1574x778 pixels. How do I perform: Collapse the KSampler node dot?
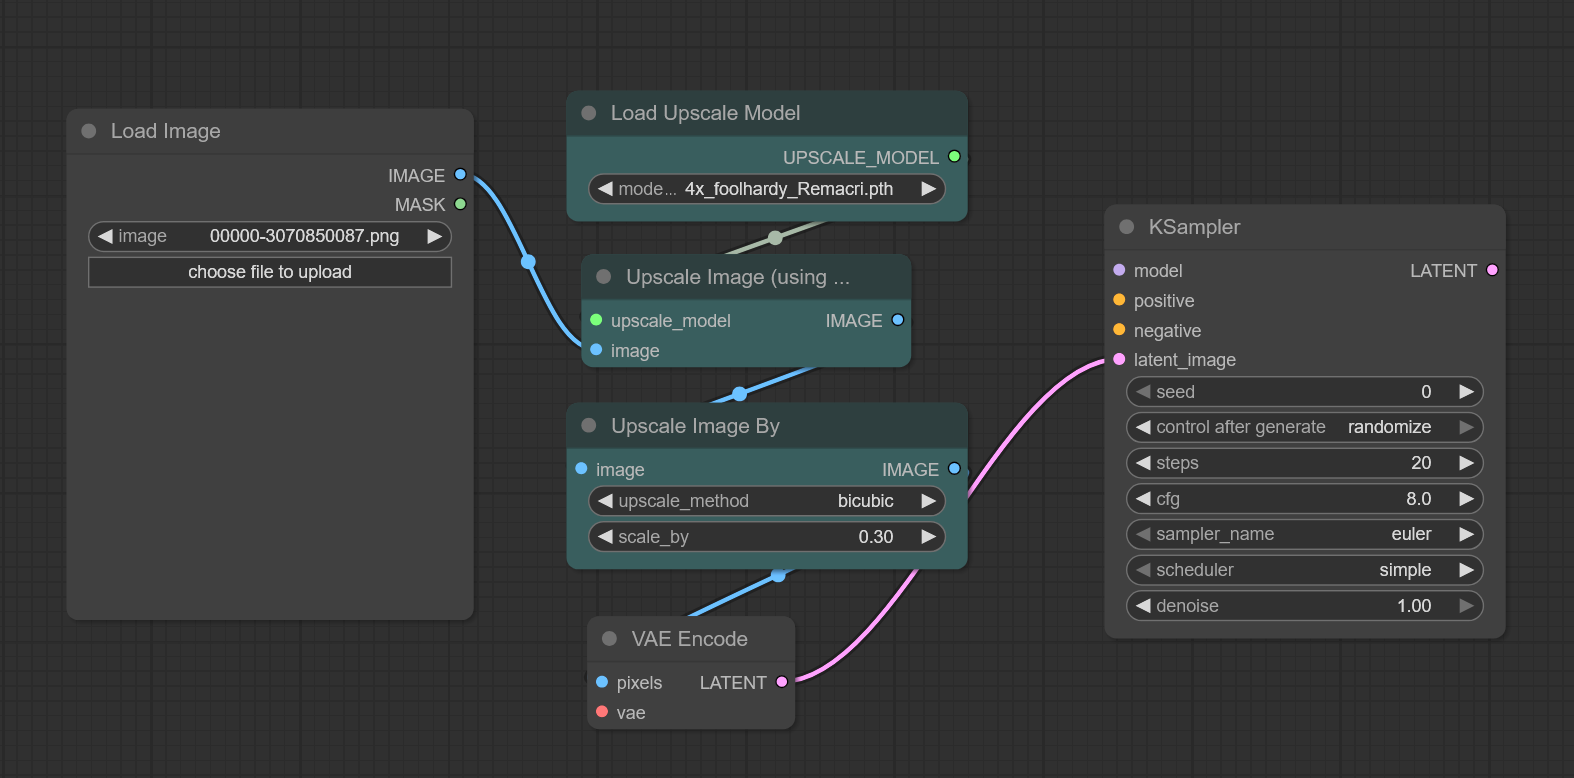pos(1127,227)
